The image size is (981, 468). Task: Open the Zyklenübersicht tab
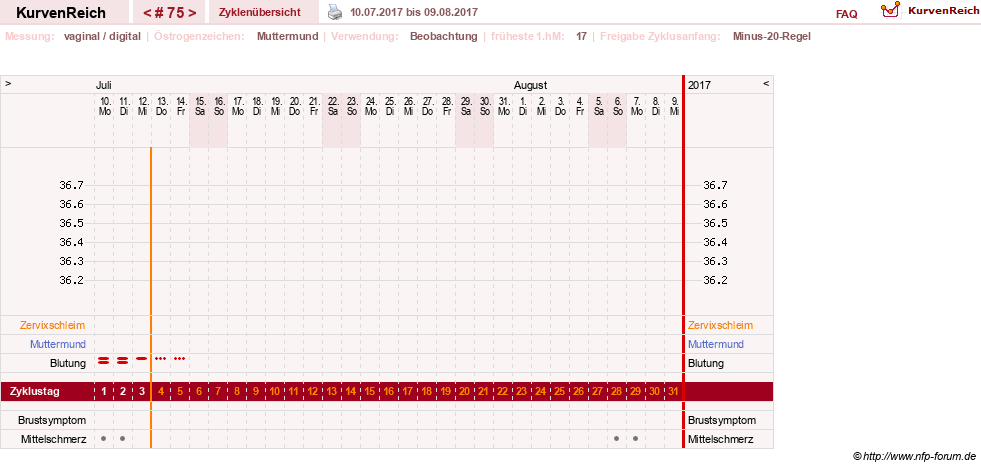(260, 13)
